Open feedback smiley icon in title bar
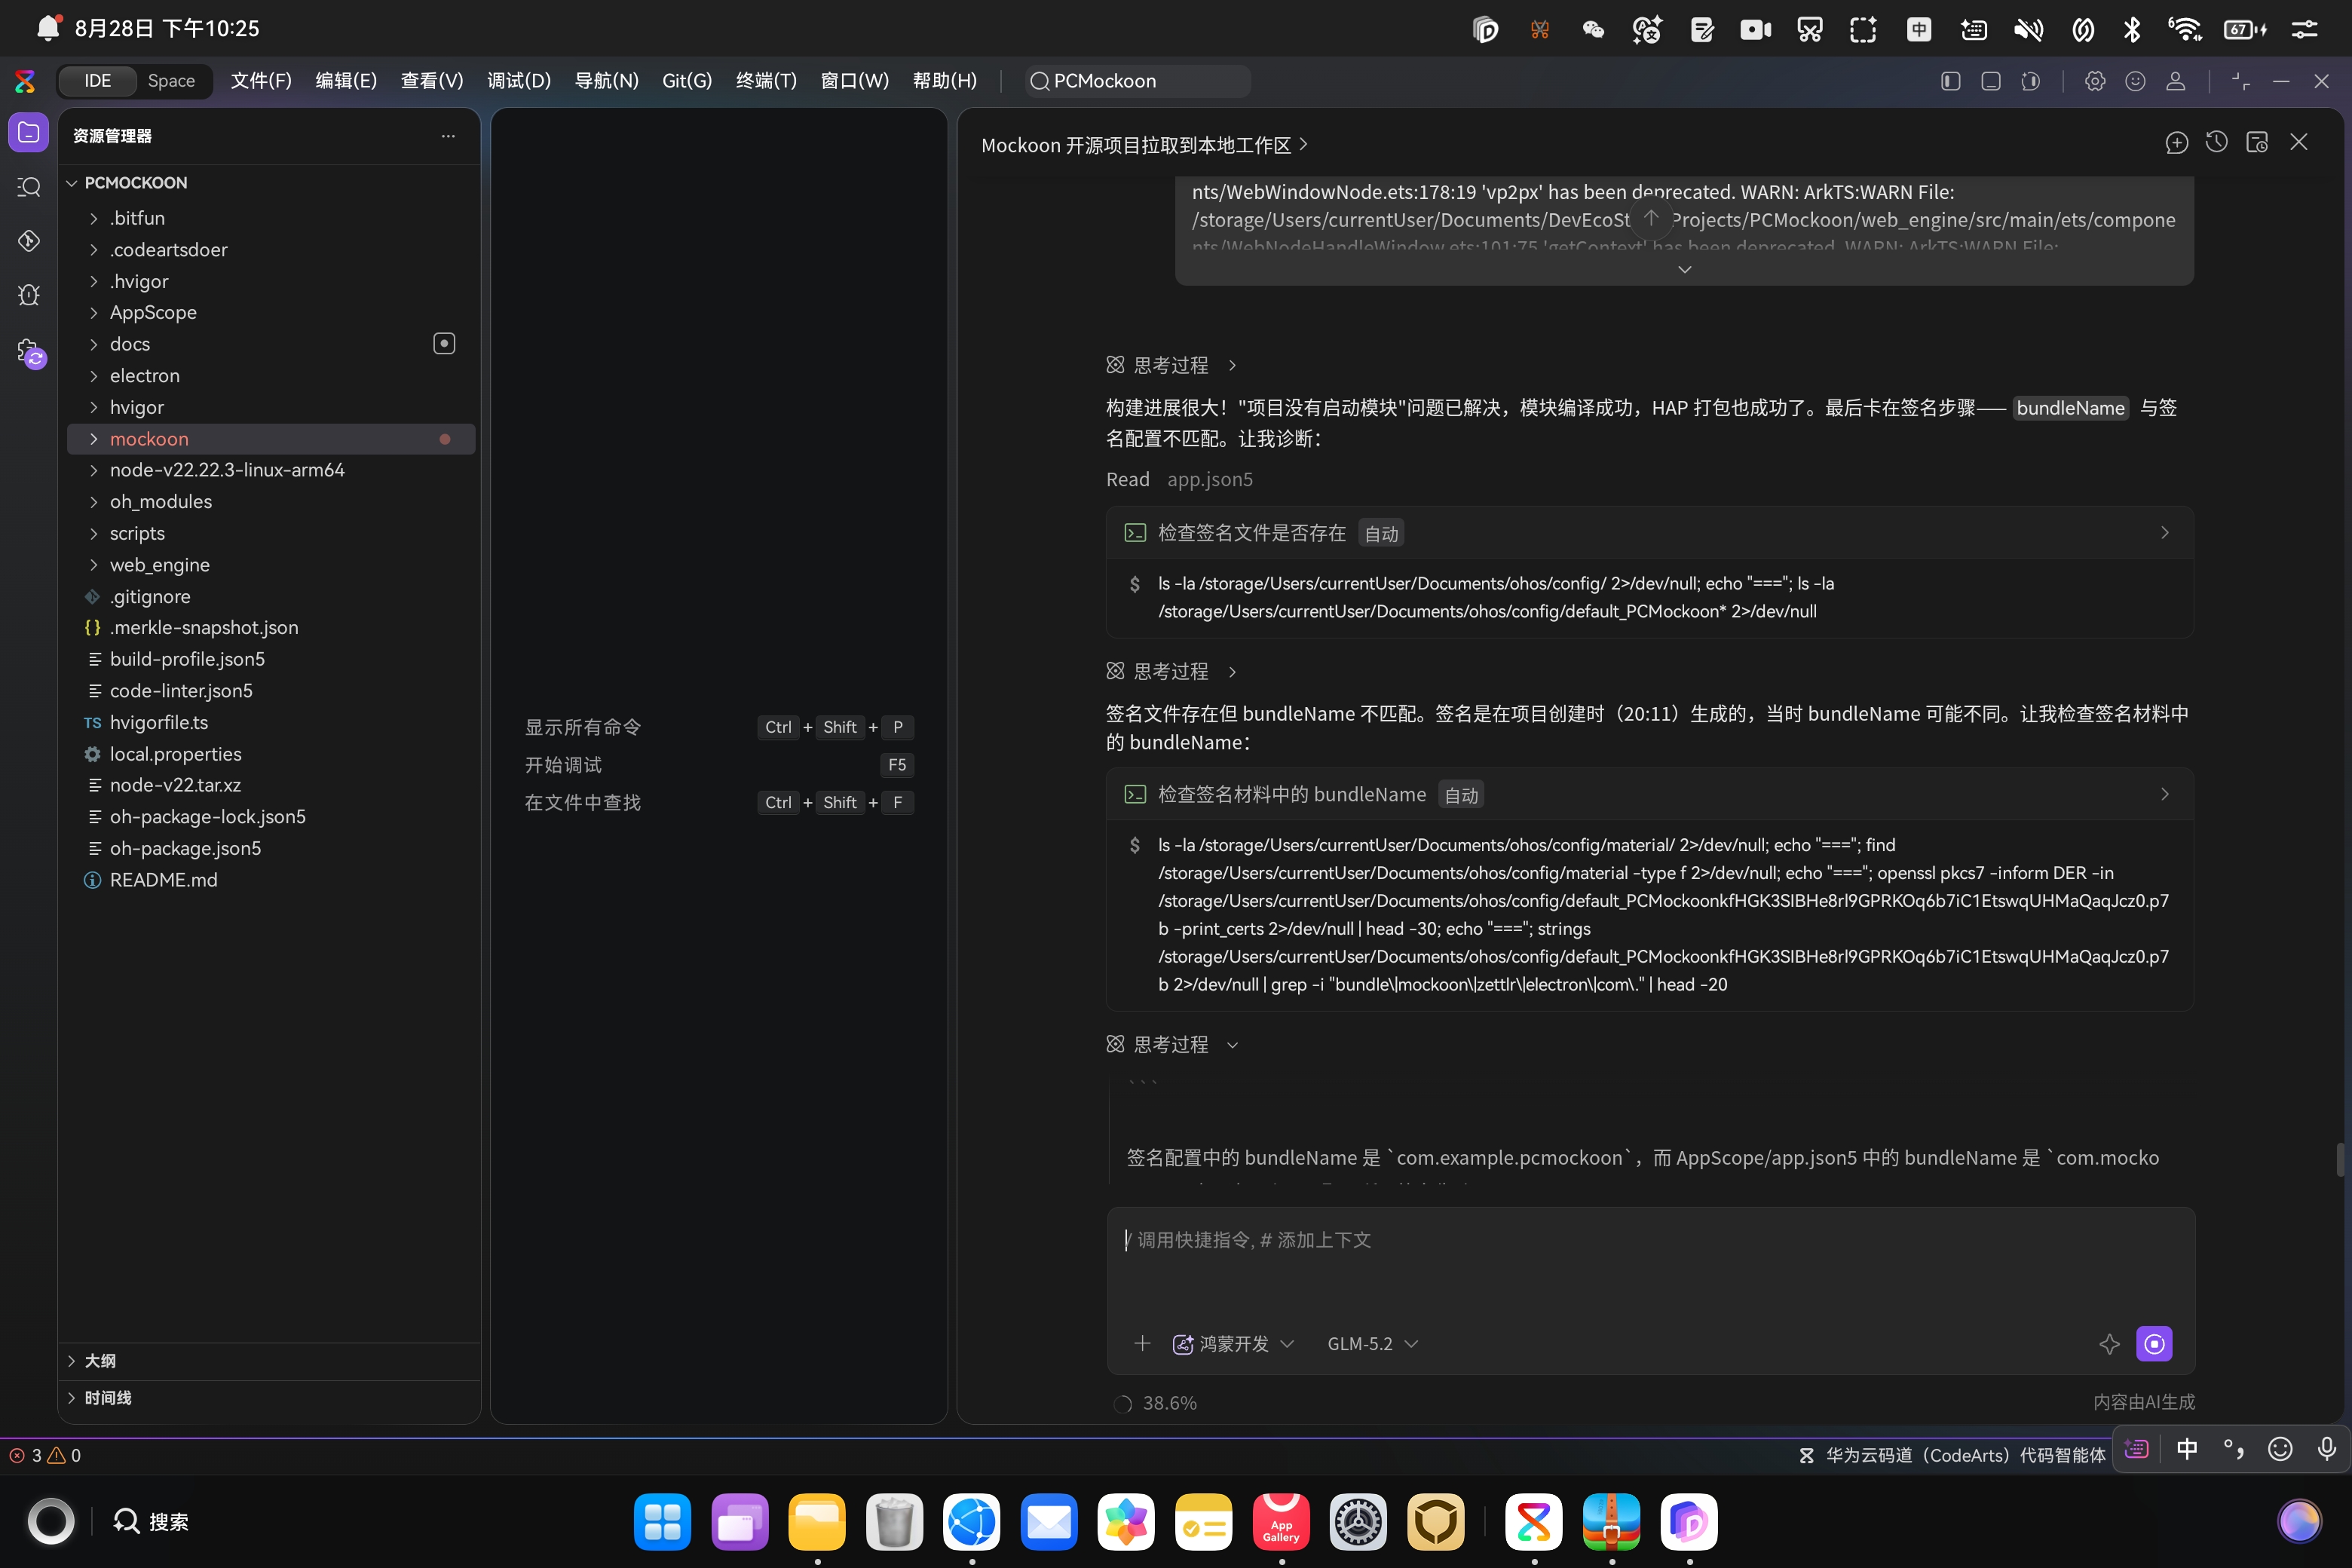 [2135, 81]
